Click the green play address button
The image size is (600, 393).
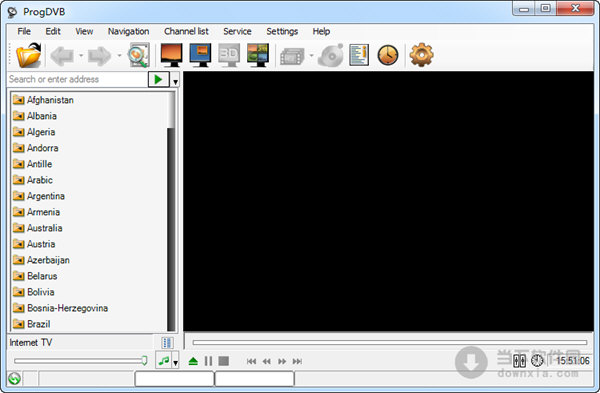[158, 79]
